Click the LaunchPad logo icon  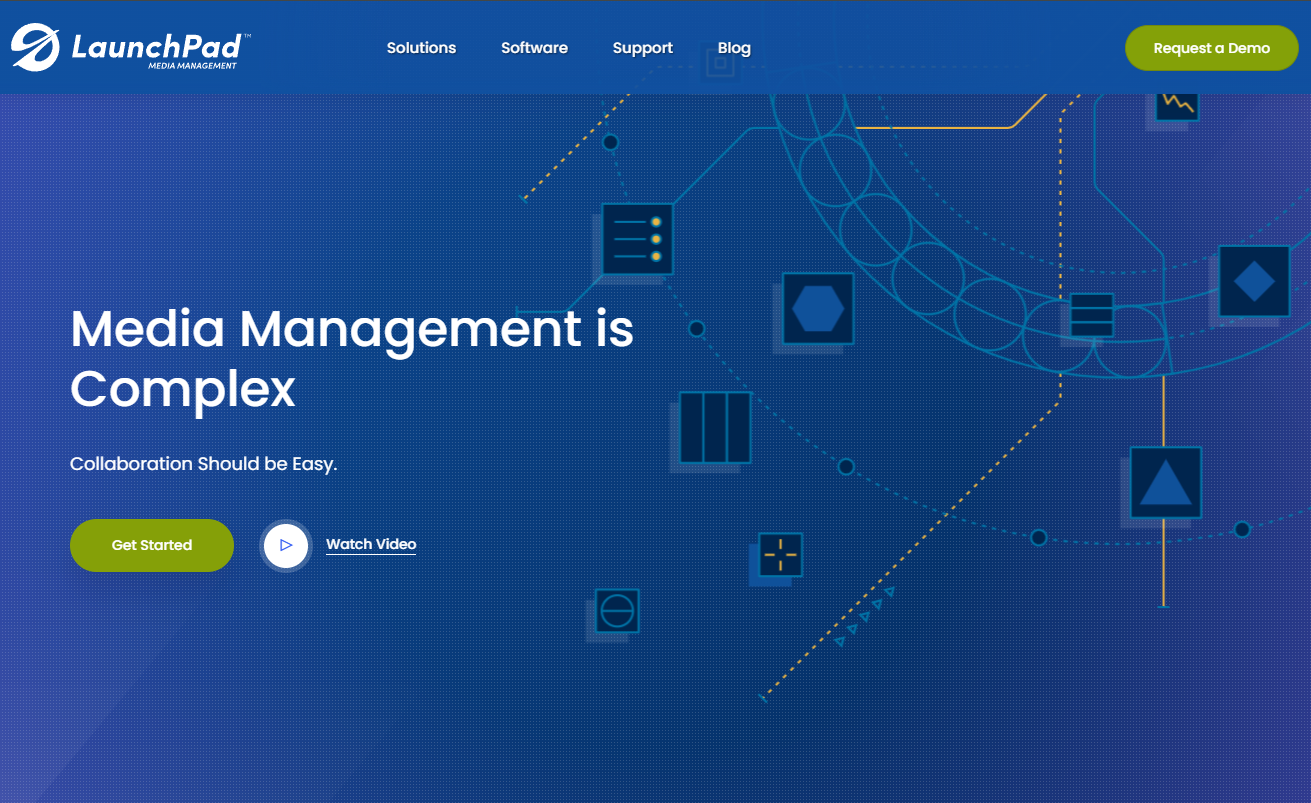coord(35,46)
